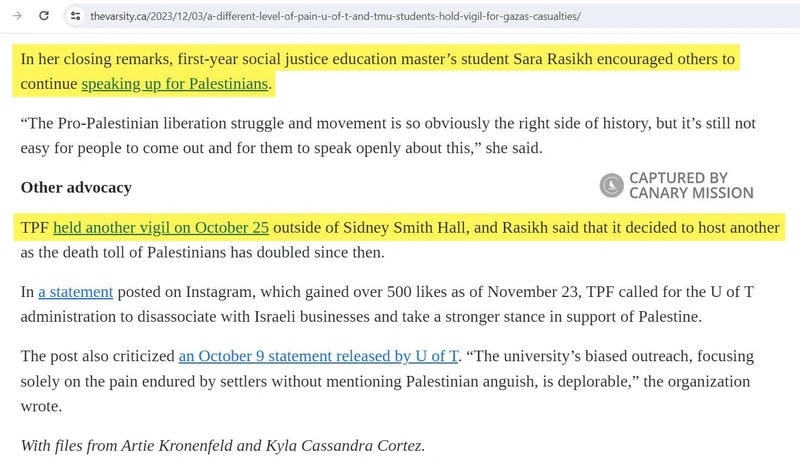Reload the page with refresh icon

44,16
